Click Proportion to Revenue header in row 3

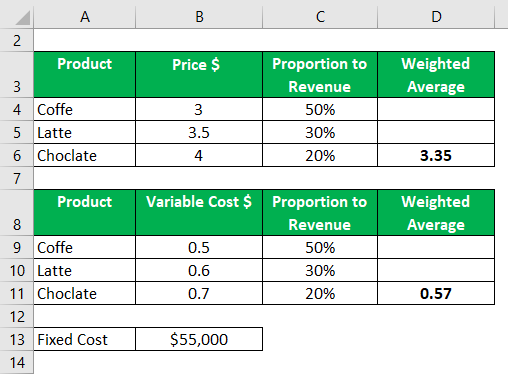pyautogui.click(x=320, y=75)
